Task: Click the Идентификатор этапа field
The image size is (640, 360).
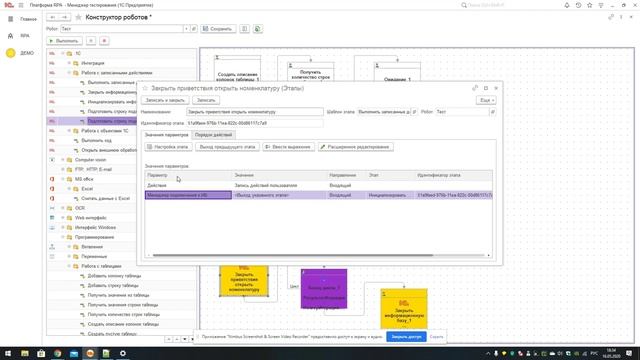Action: (255, 123)
